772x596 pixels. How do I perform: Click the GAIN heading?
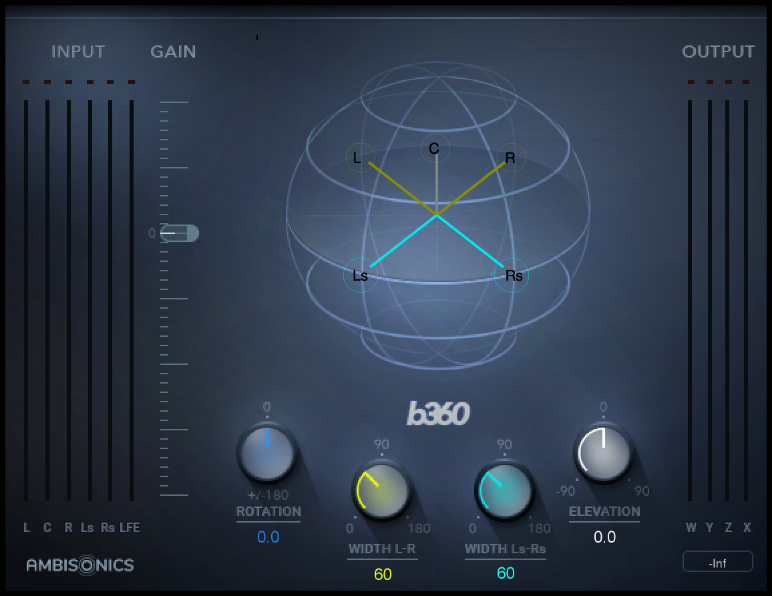click(x=173, y=52)
